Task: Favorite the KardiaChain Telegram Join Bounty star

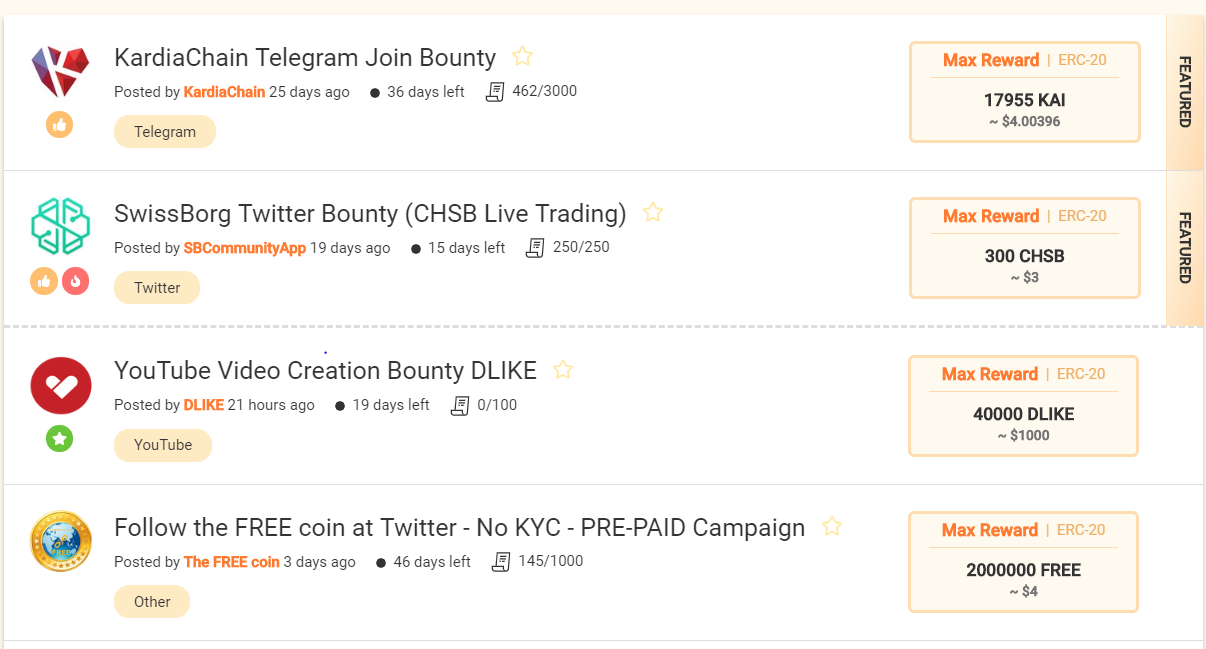Action: [522, 57]
